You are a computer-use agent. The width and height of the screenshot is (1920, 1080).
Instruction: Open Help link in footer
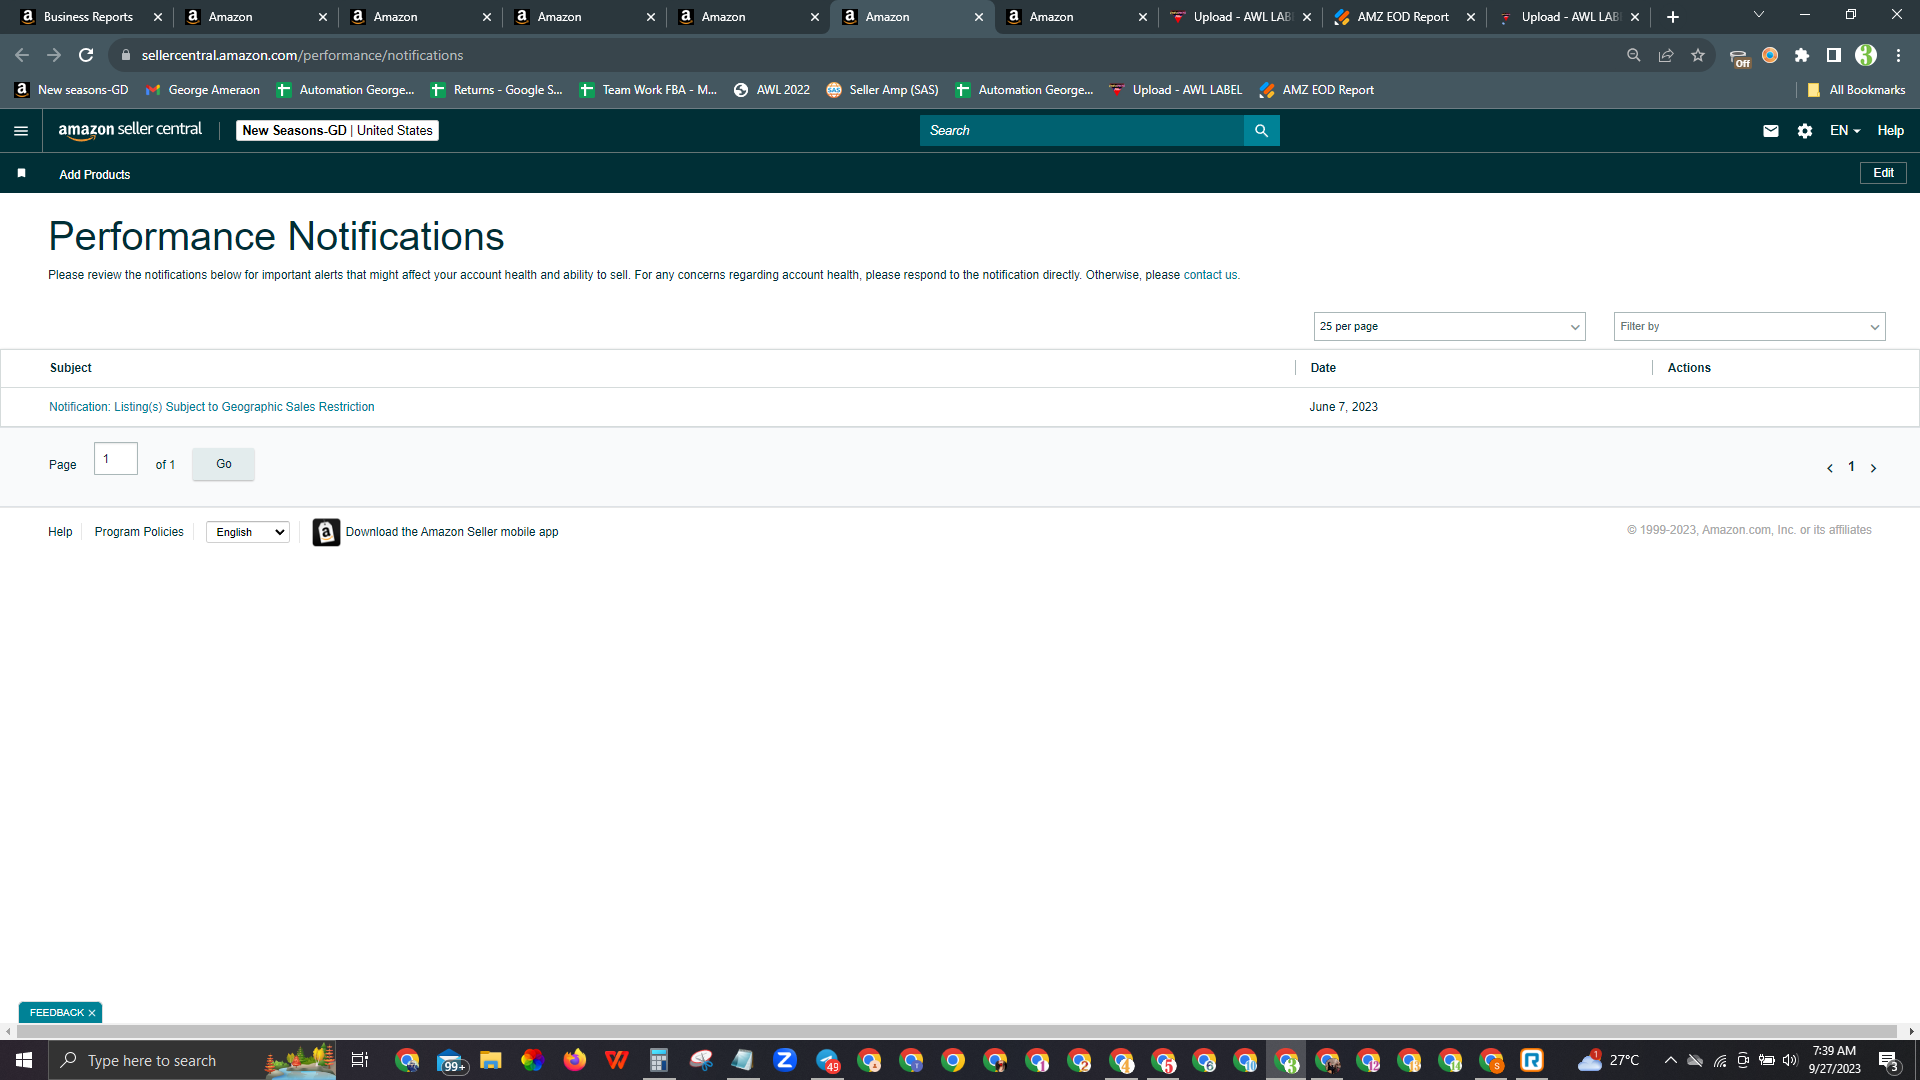(x=60, y=532)
